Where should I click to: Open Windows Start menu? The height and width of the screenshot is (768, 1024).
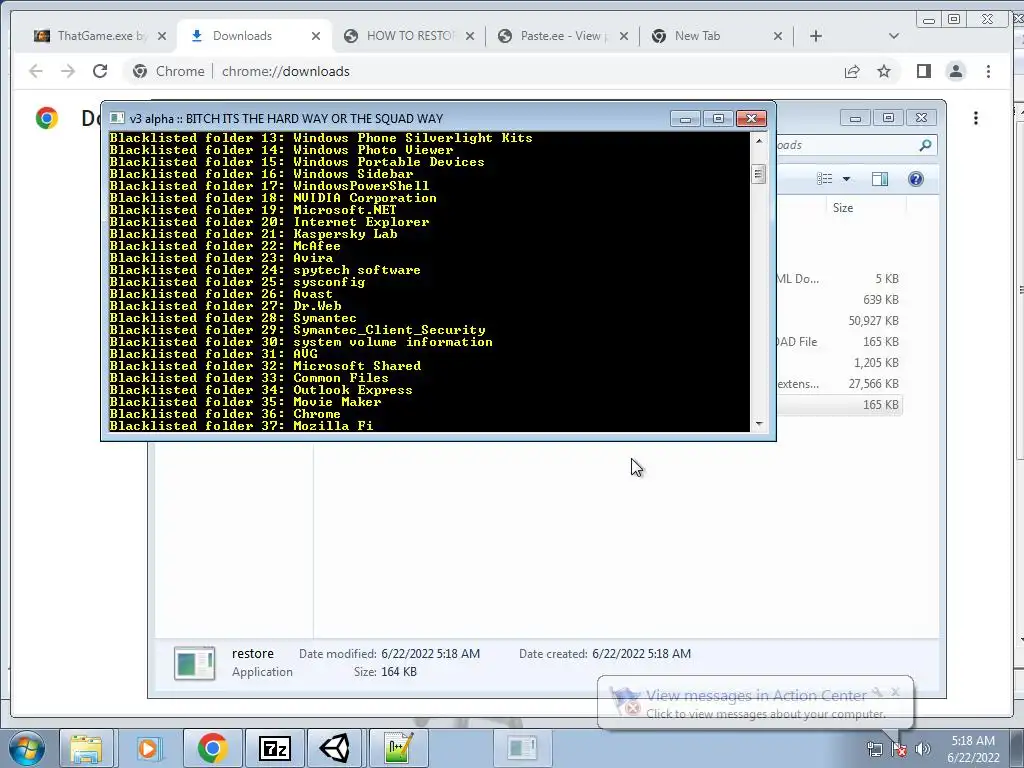pos(26,748)
